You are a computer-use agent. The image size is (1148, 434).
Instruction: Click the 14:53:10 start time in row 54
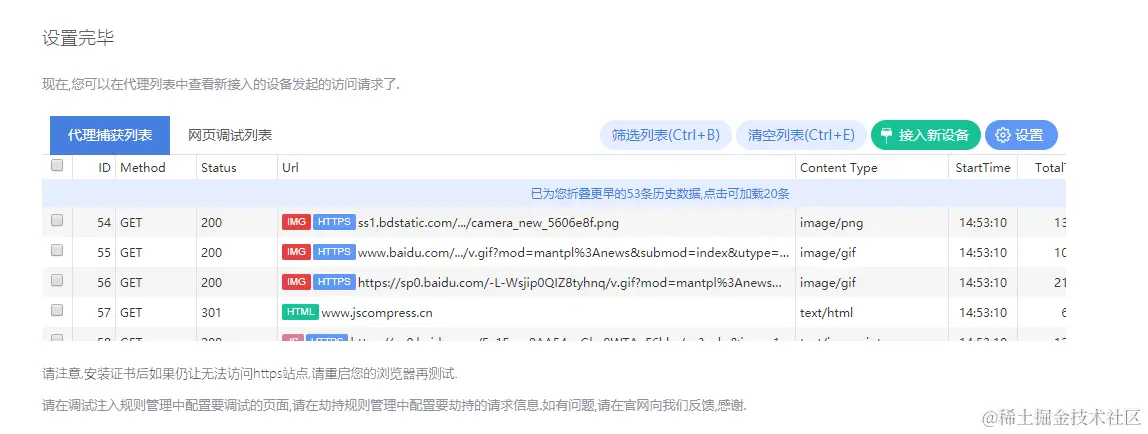tap(983, 222)
